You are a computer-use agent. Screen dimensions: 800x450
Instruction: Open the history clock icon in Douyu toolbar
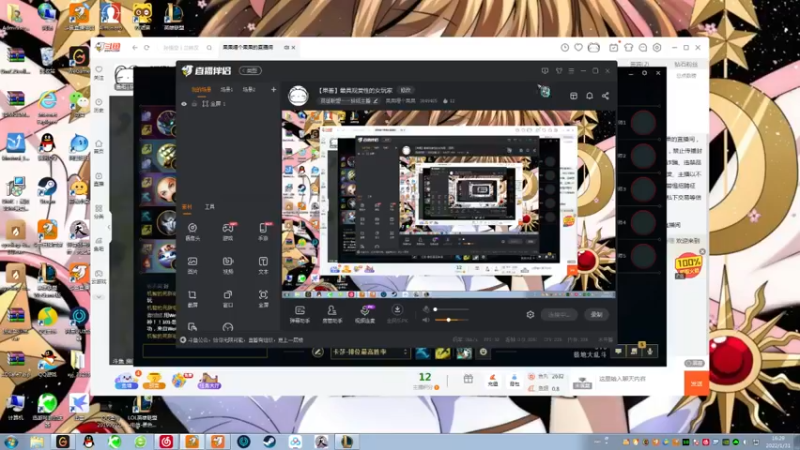click(565, 47)
